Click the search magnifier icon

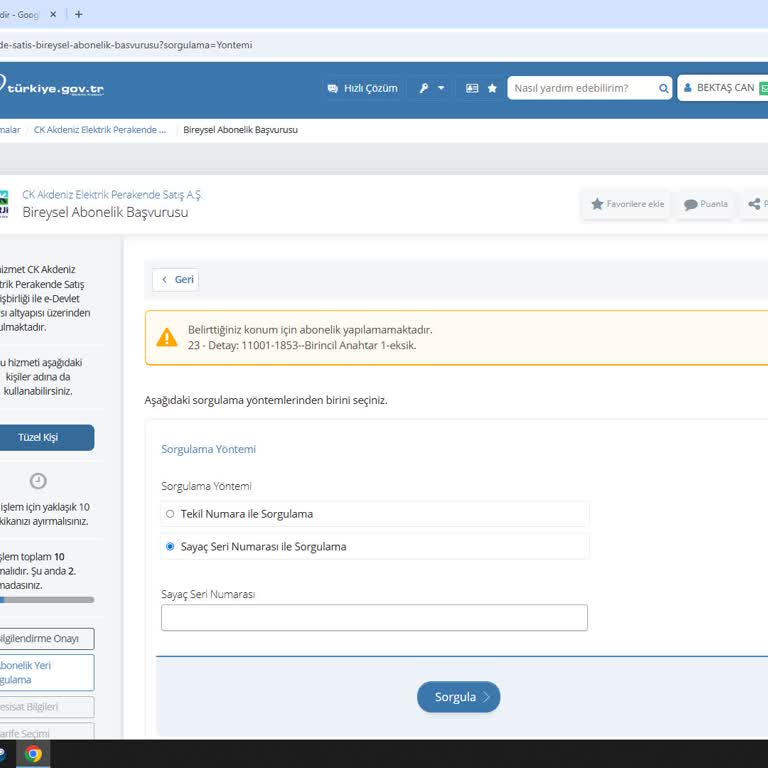coord(664,88)
